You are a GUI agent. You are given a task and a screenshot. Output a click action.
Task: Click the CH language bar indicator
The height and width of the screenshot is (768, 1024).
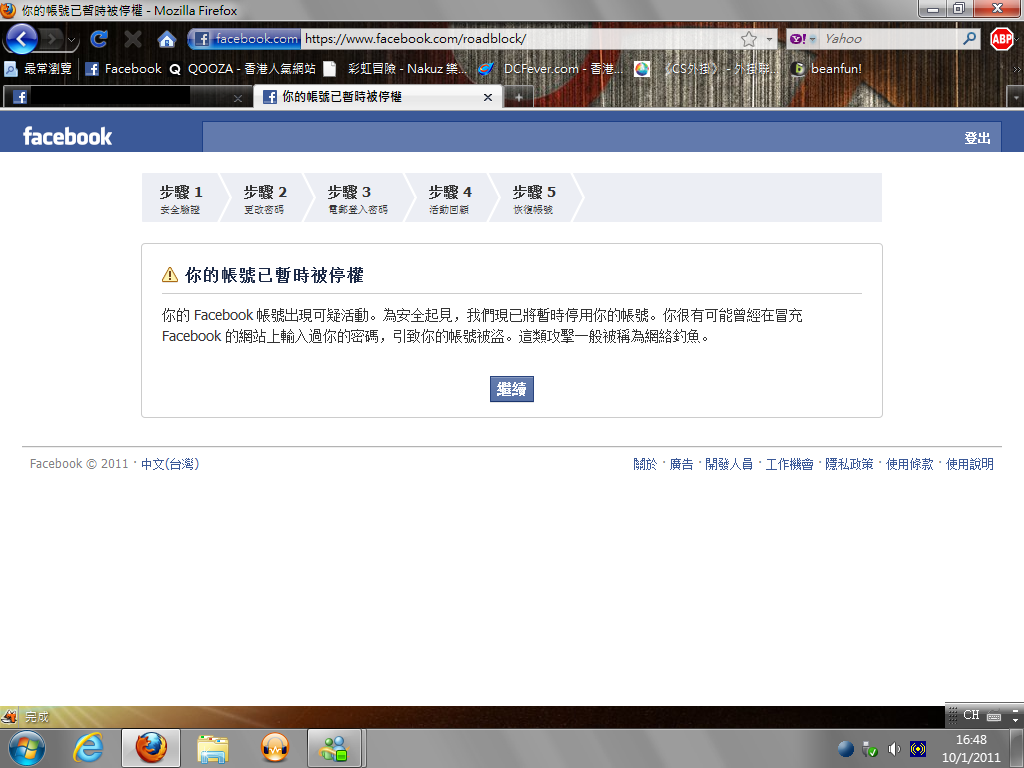tap(970, 714)
